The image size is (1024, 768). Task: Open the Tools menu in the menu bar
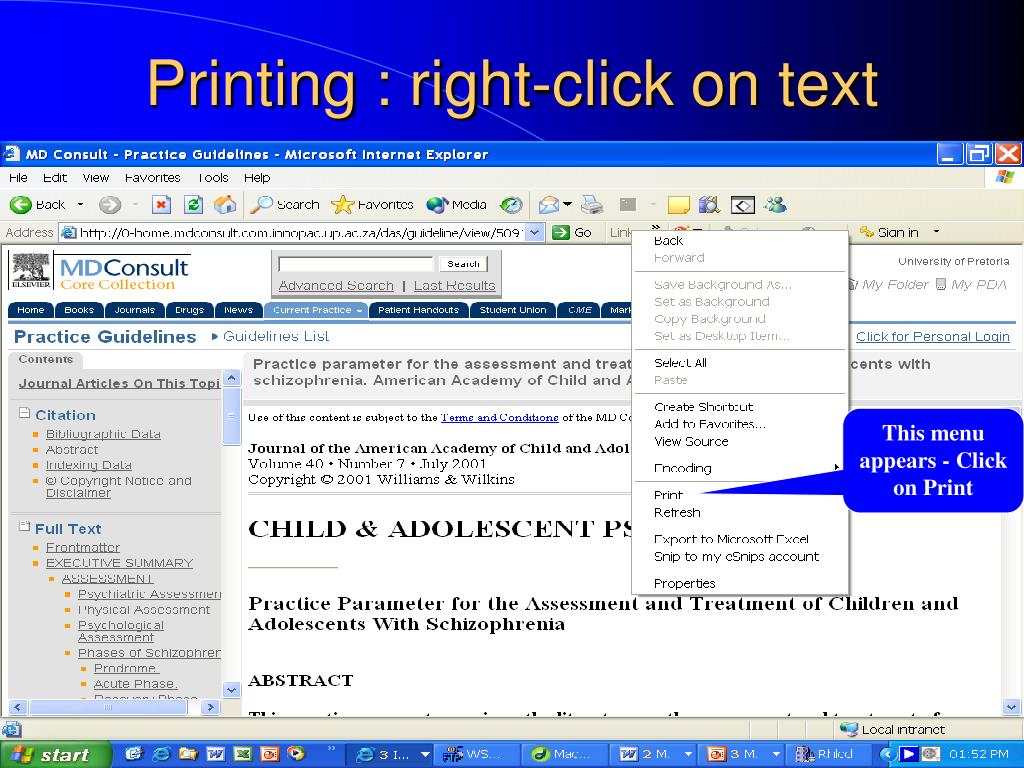213,178
